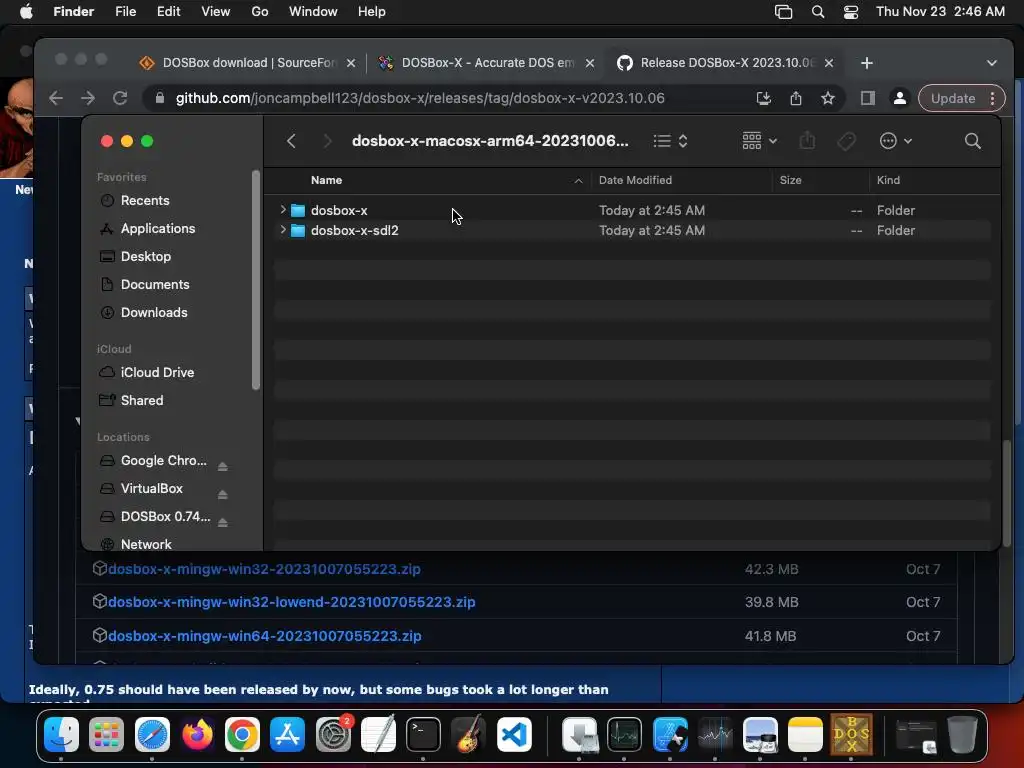Image resolution: width=1024 pixels, height=768 pixels.
Task: Select the dosbox-x folder icon
Action: point(298,210)
